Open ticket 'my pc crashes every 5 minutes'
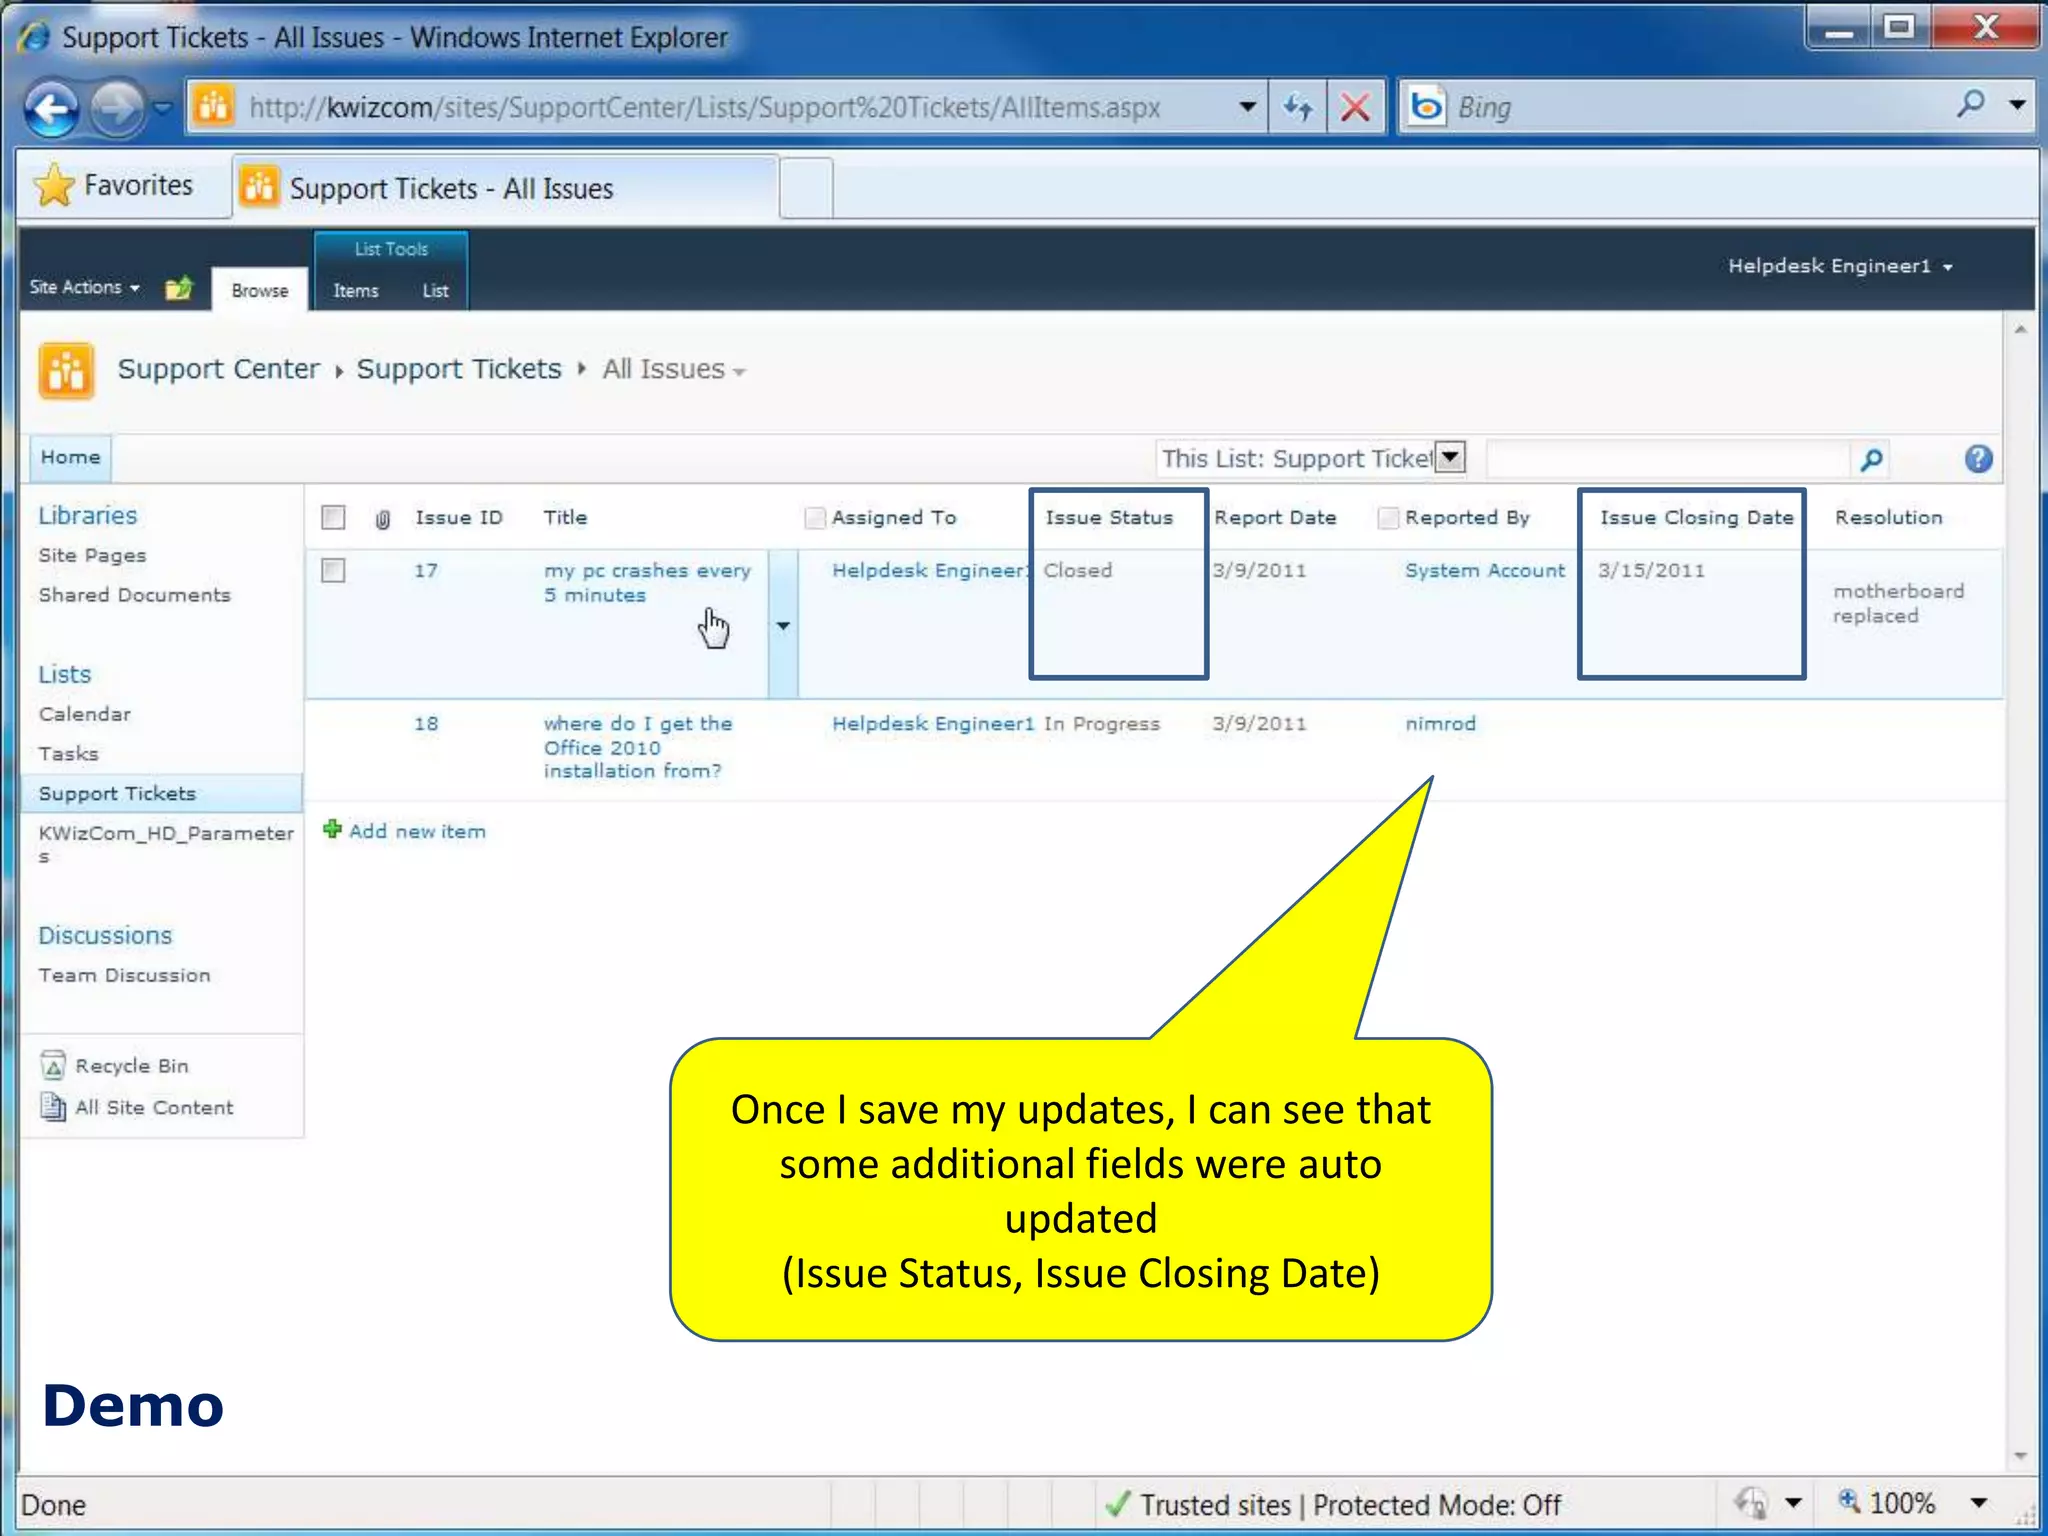The height and width of the screenshot is (1536, 2048). [647, 583]
